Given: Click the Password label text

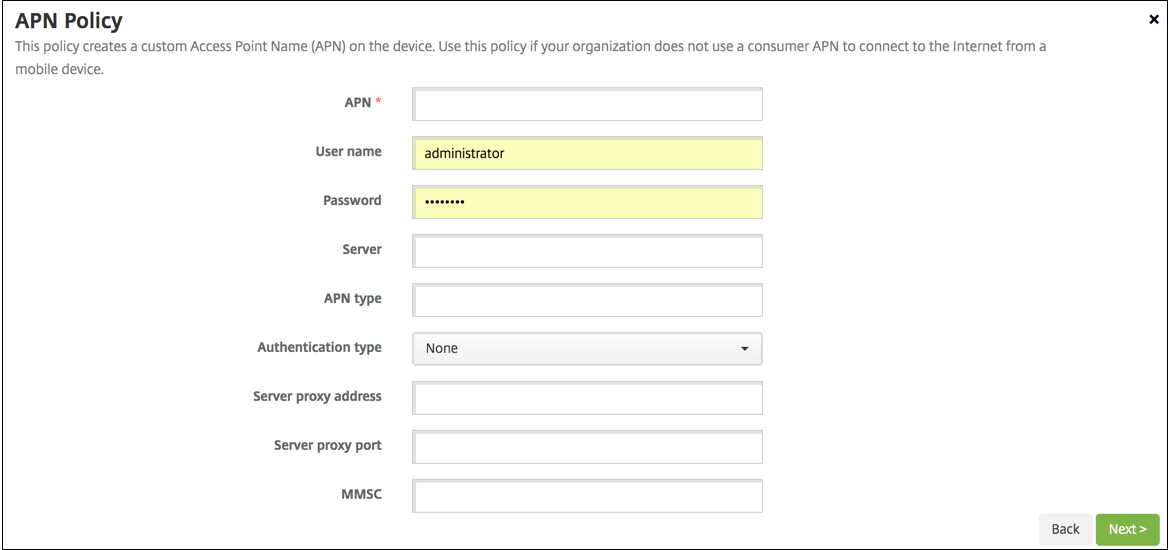Looking at the screenshot, I should pyautogui.click(x=352, y=200).
